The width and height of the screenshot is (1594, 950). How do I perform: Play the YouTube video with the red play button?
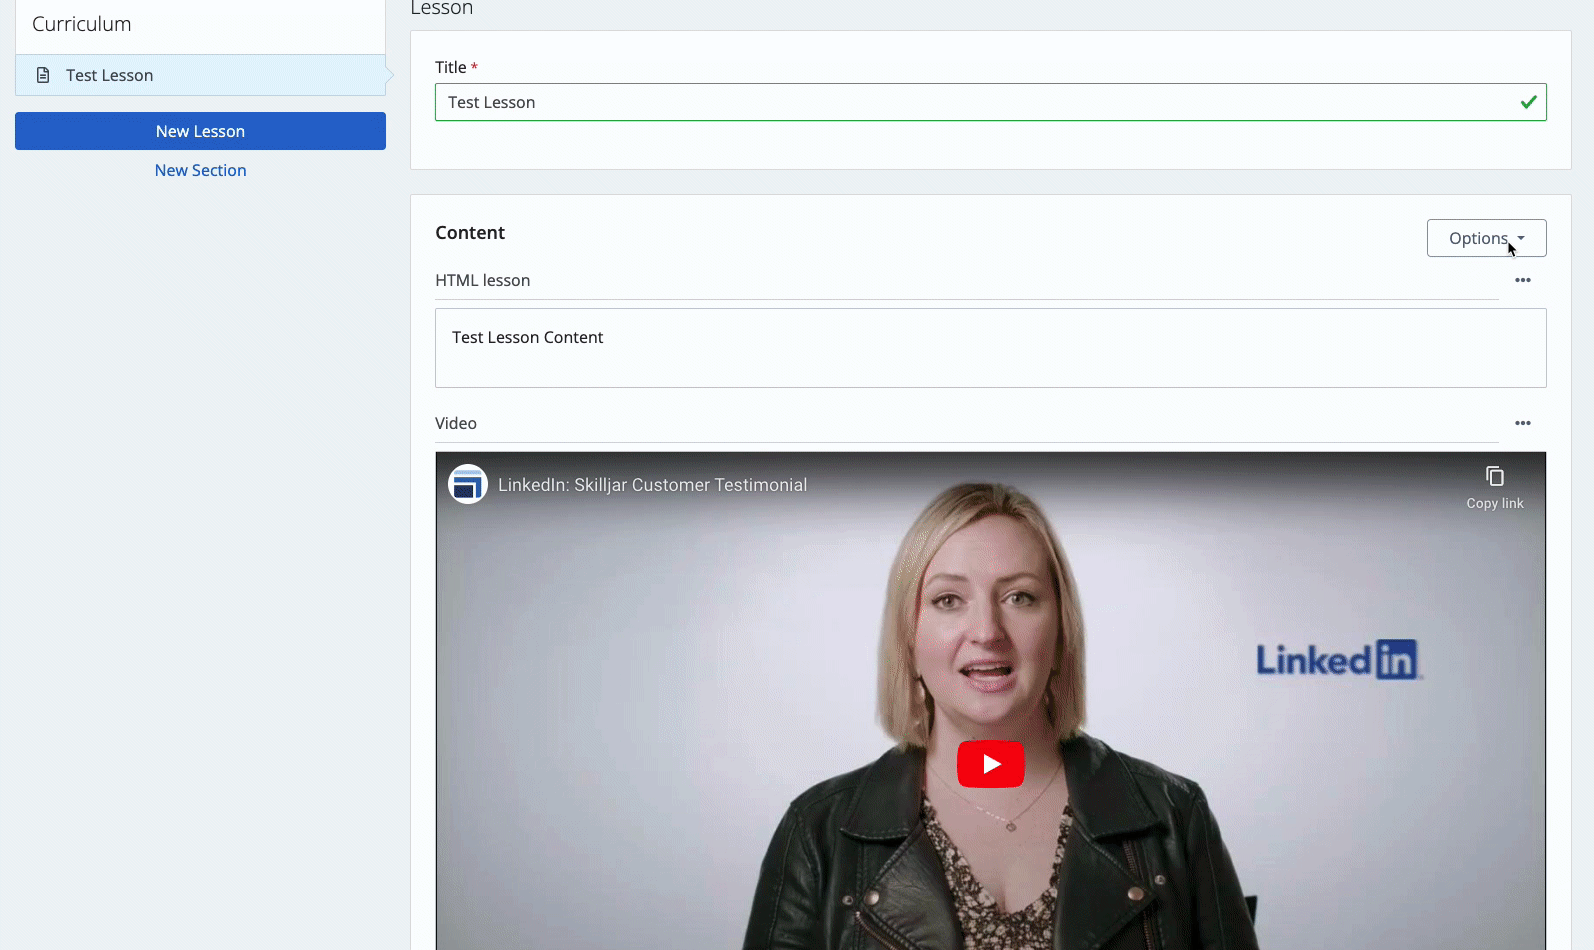click(x=990, y=764)
